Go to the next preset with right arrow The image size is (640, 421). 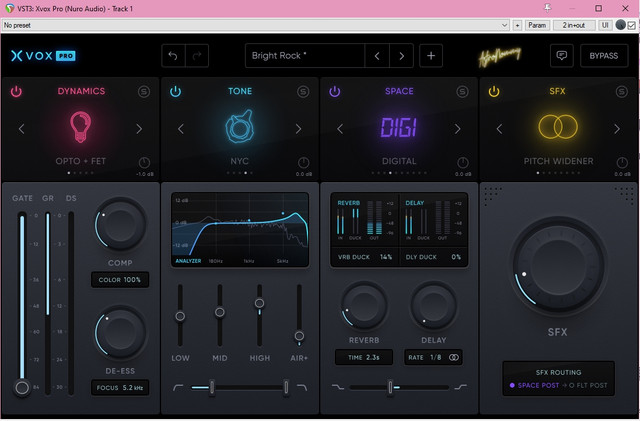(x=401, y=56)
